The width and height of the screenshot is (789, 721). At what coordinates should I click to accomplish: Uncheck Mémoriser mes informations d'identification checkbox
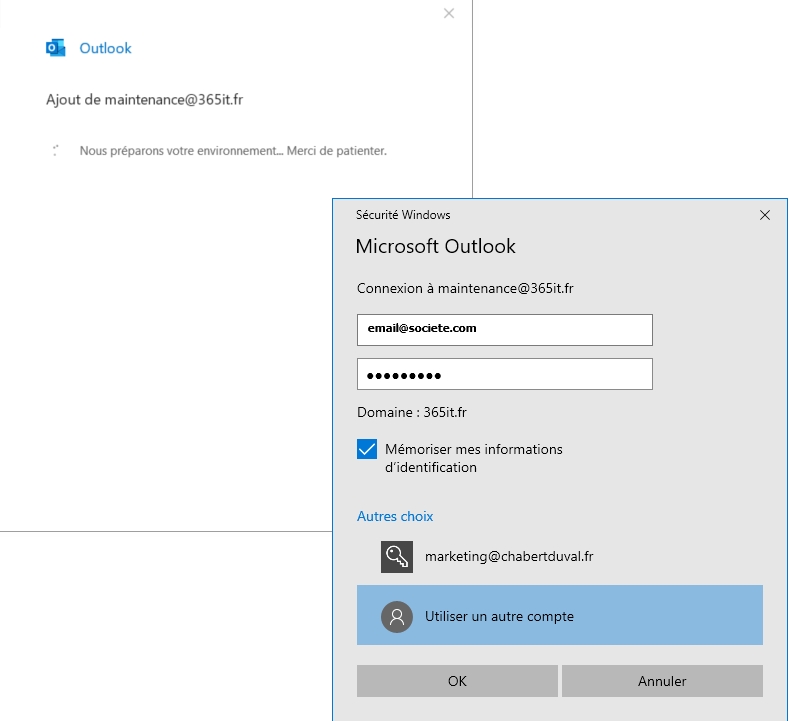pyautogui.click(x=367, y=450)
